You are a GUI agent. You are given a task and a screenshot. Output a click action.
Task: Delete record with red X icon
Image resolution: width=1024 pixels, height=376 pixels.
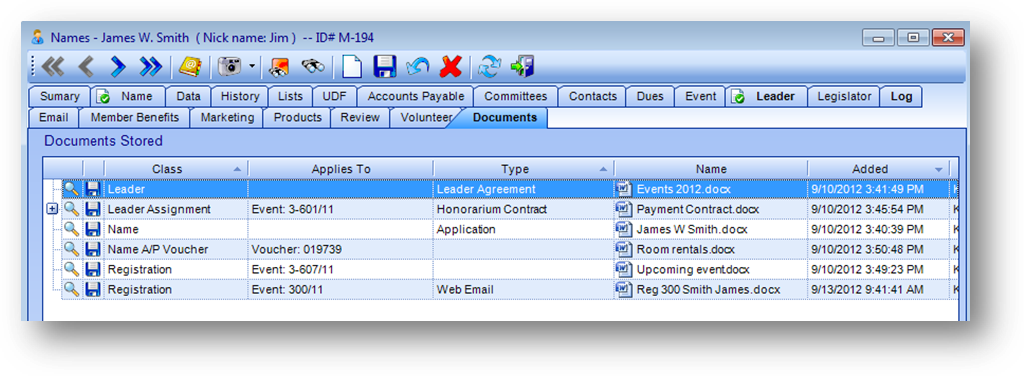point(451,66)
